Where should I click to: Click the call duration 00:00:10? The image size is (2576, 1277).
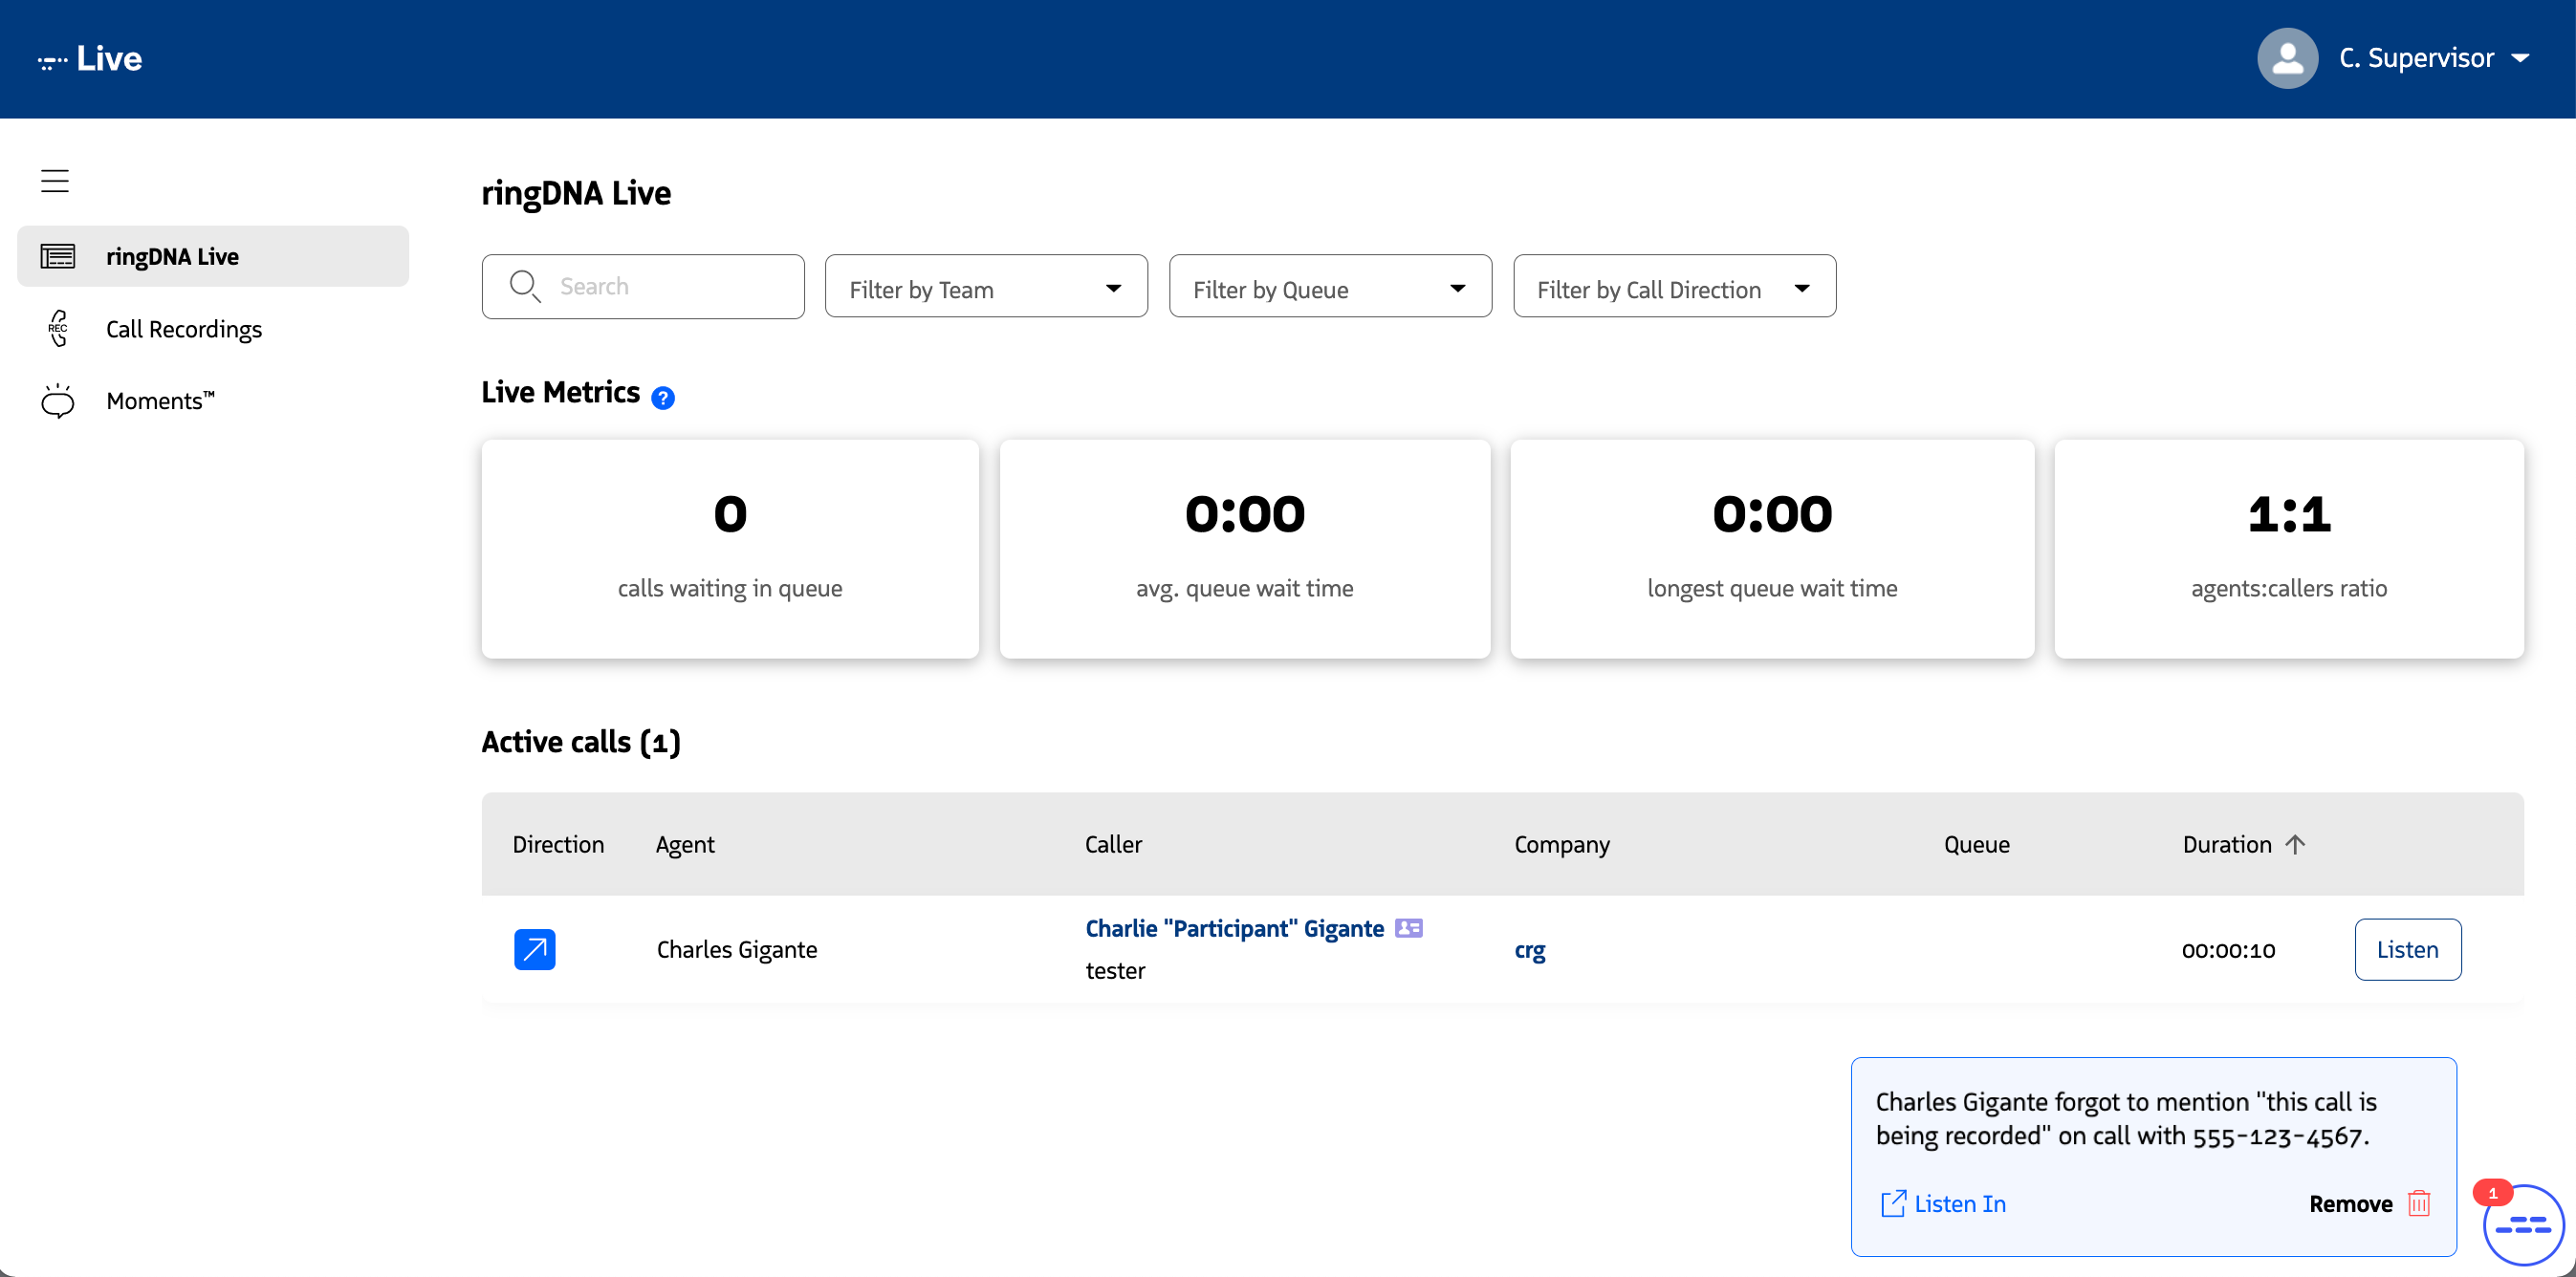click(x=2228, y=950)
